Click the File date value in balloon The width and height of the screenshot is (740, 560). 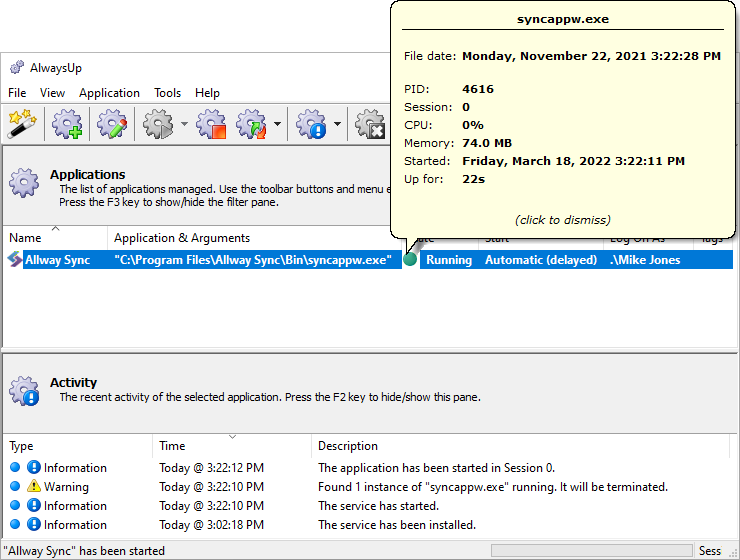coord(591,56)
